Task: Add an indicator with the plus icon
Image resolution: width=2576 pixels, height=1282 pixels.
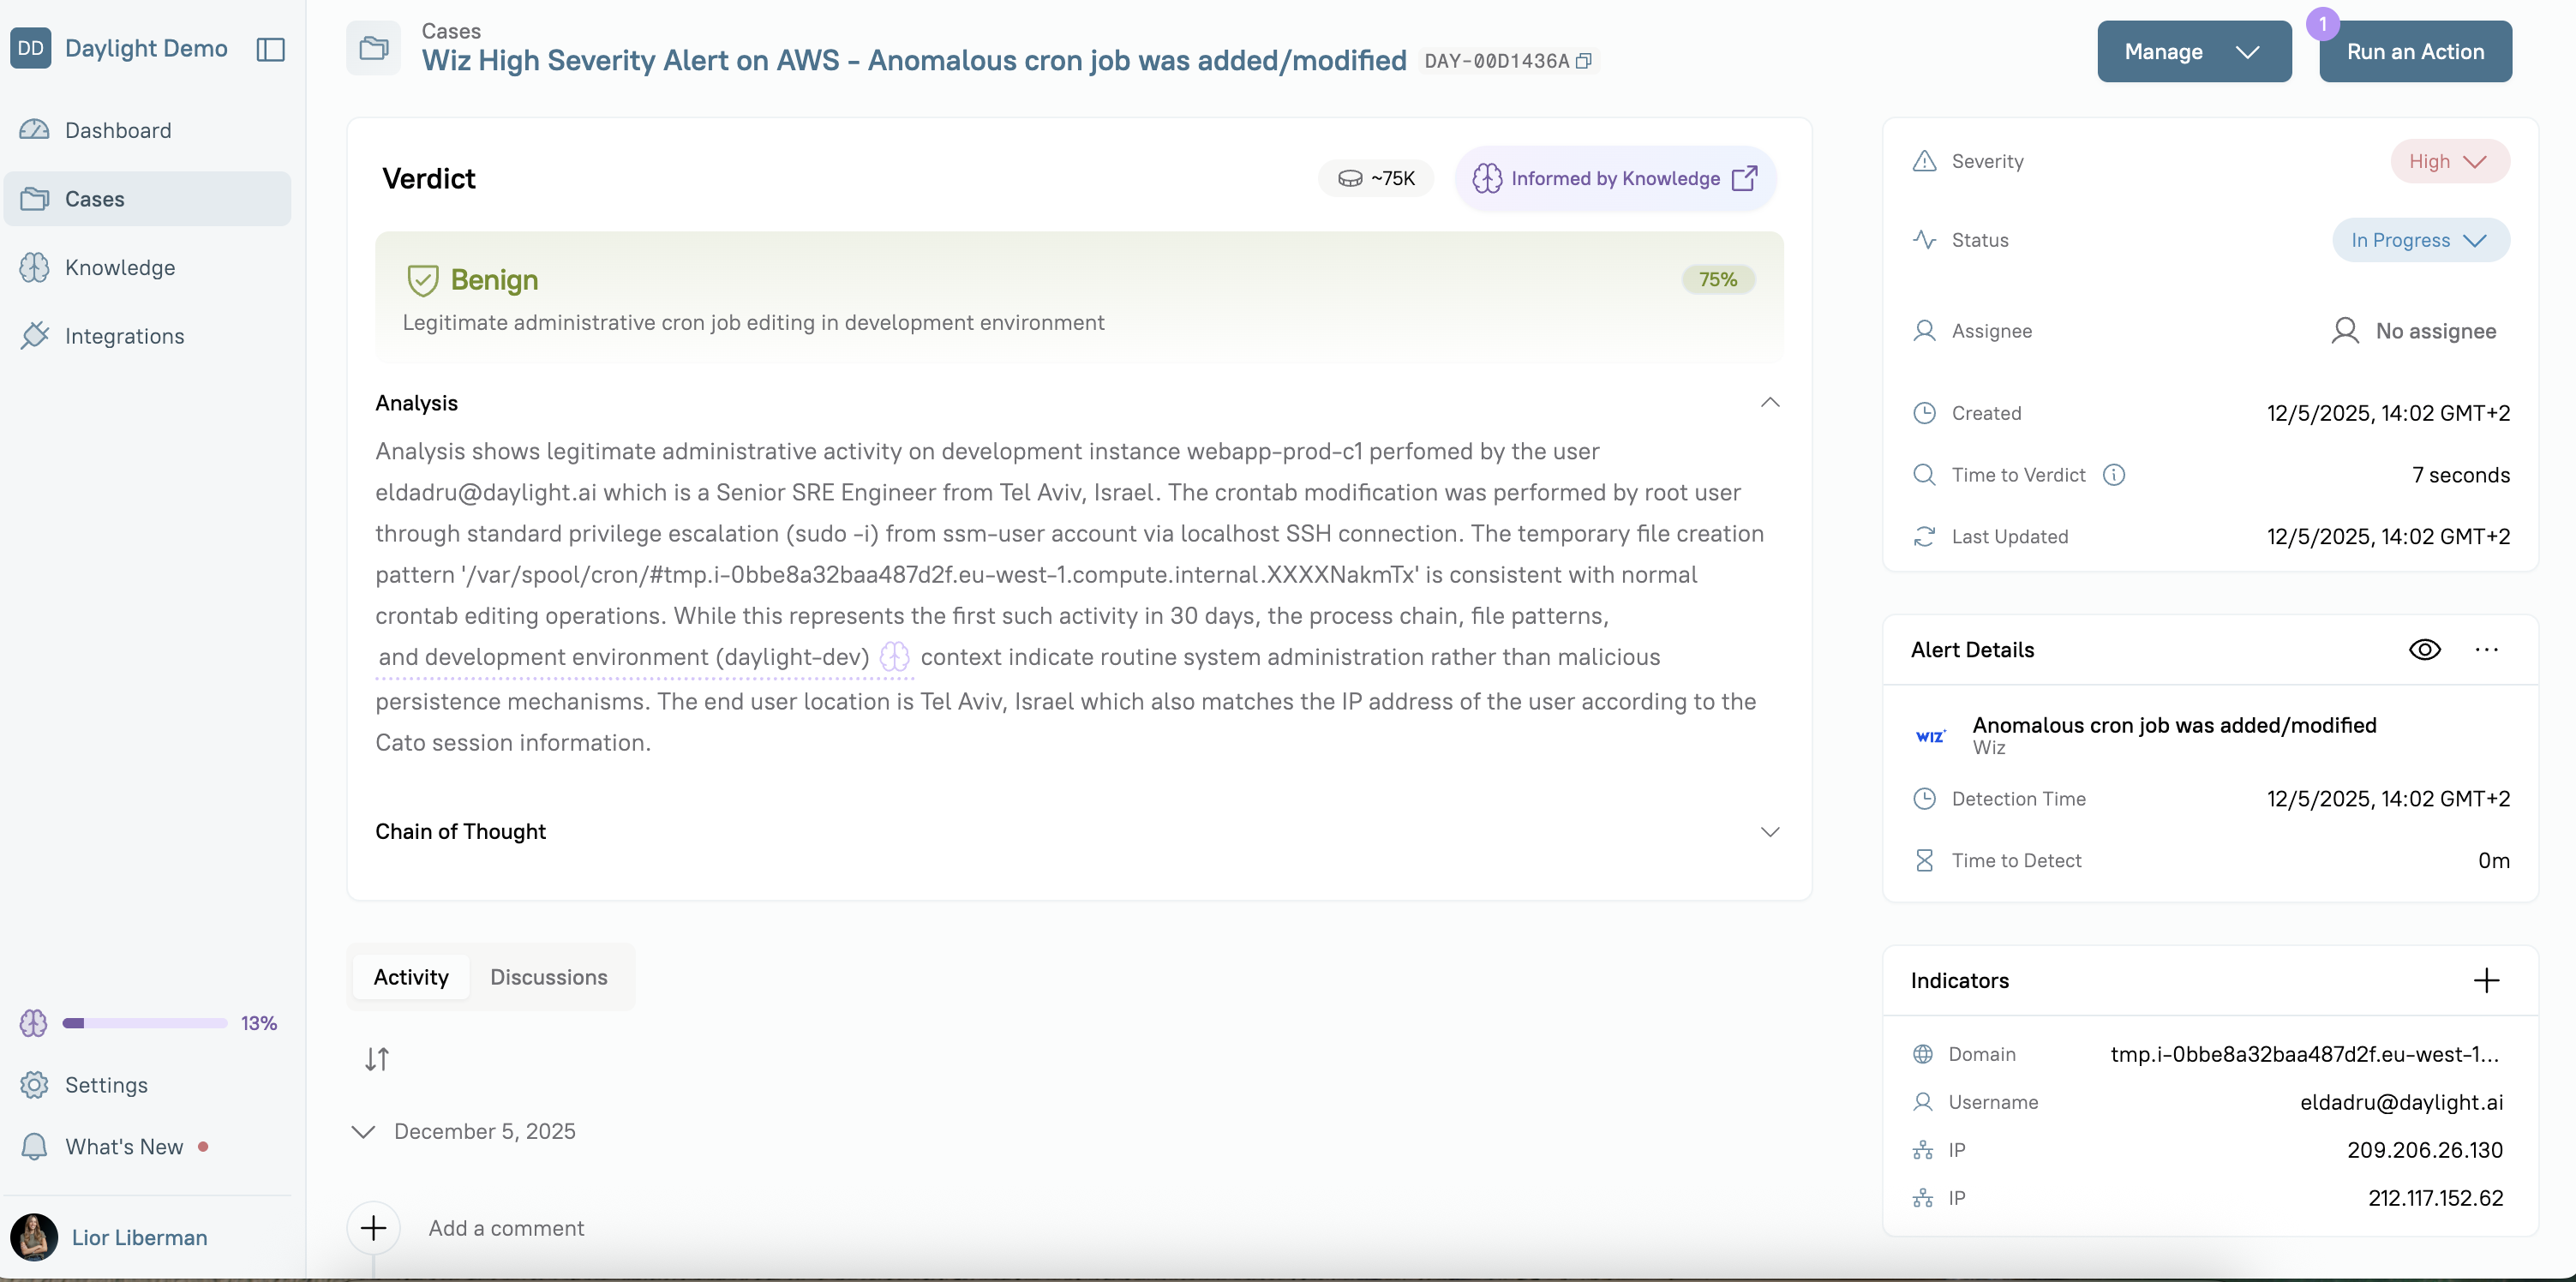Action: 2486,980
